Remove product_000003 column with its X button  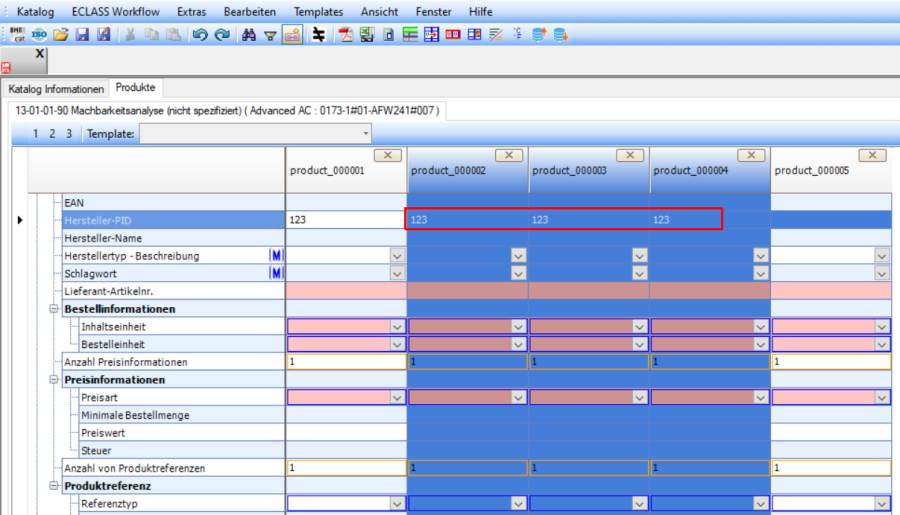tap(630, 155)
